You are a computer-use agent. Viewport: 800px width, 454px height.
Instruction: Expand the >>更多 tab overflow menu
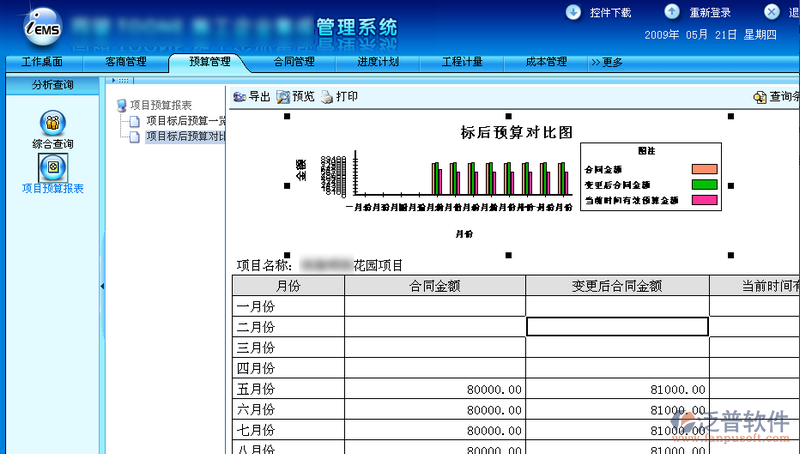point(607,62)
